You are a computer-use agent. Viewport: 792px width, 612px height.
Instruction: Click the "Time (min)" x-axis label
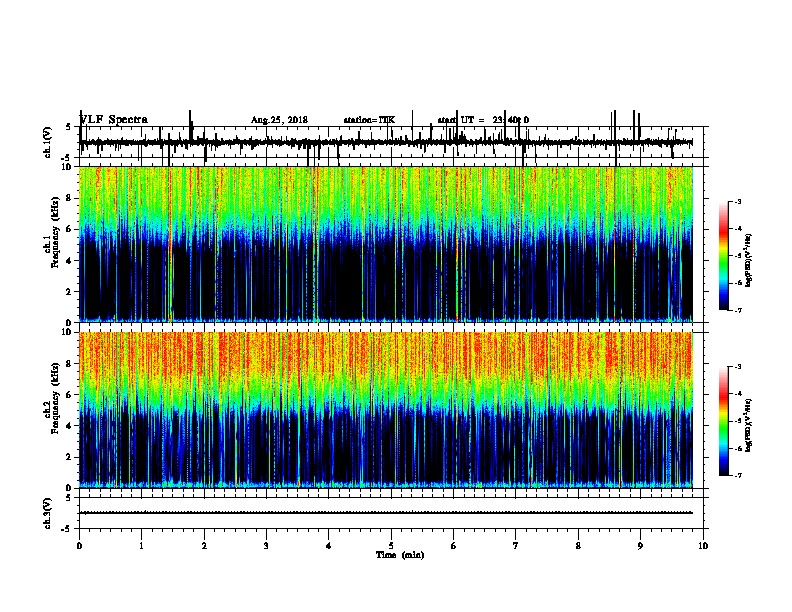tap(400, 555)
